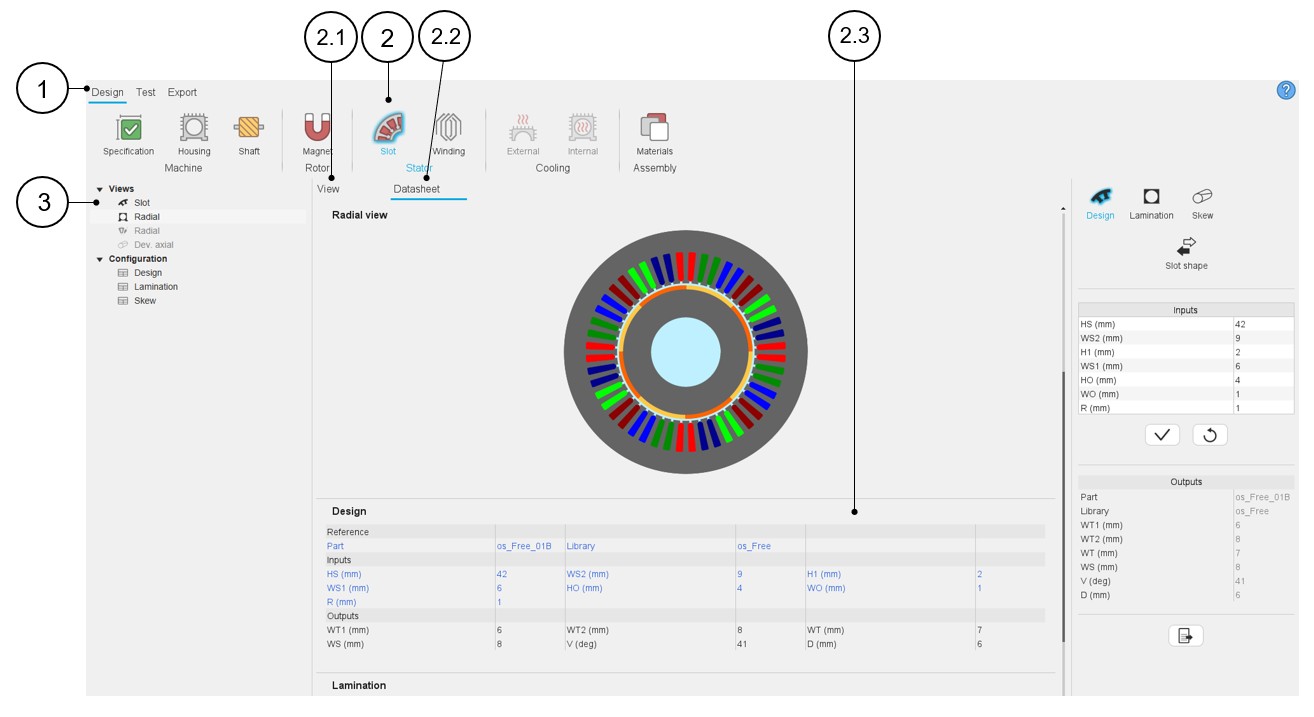
Task: Select the Winding stator icon
Action: (448, 130)
